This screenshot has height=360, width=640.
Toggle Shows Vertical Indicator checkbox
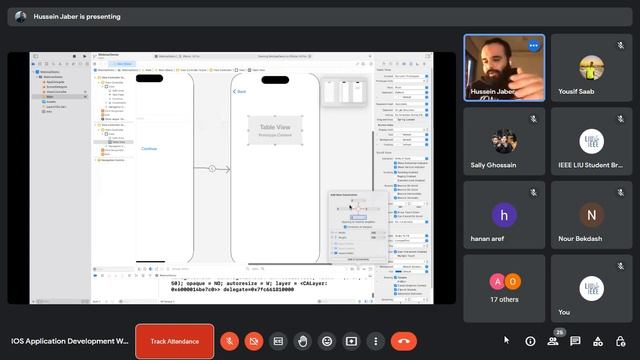[396, 167]
